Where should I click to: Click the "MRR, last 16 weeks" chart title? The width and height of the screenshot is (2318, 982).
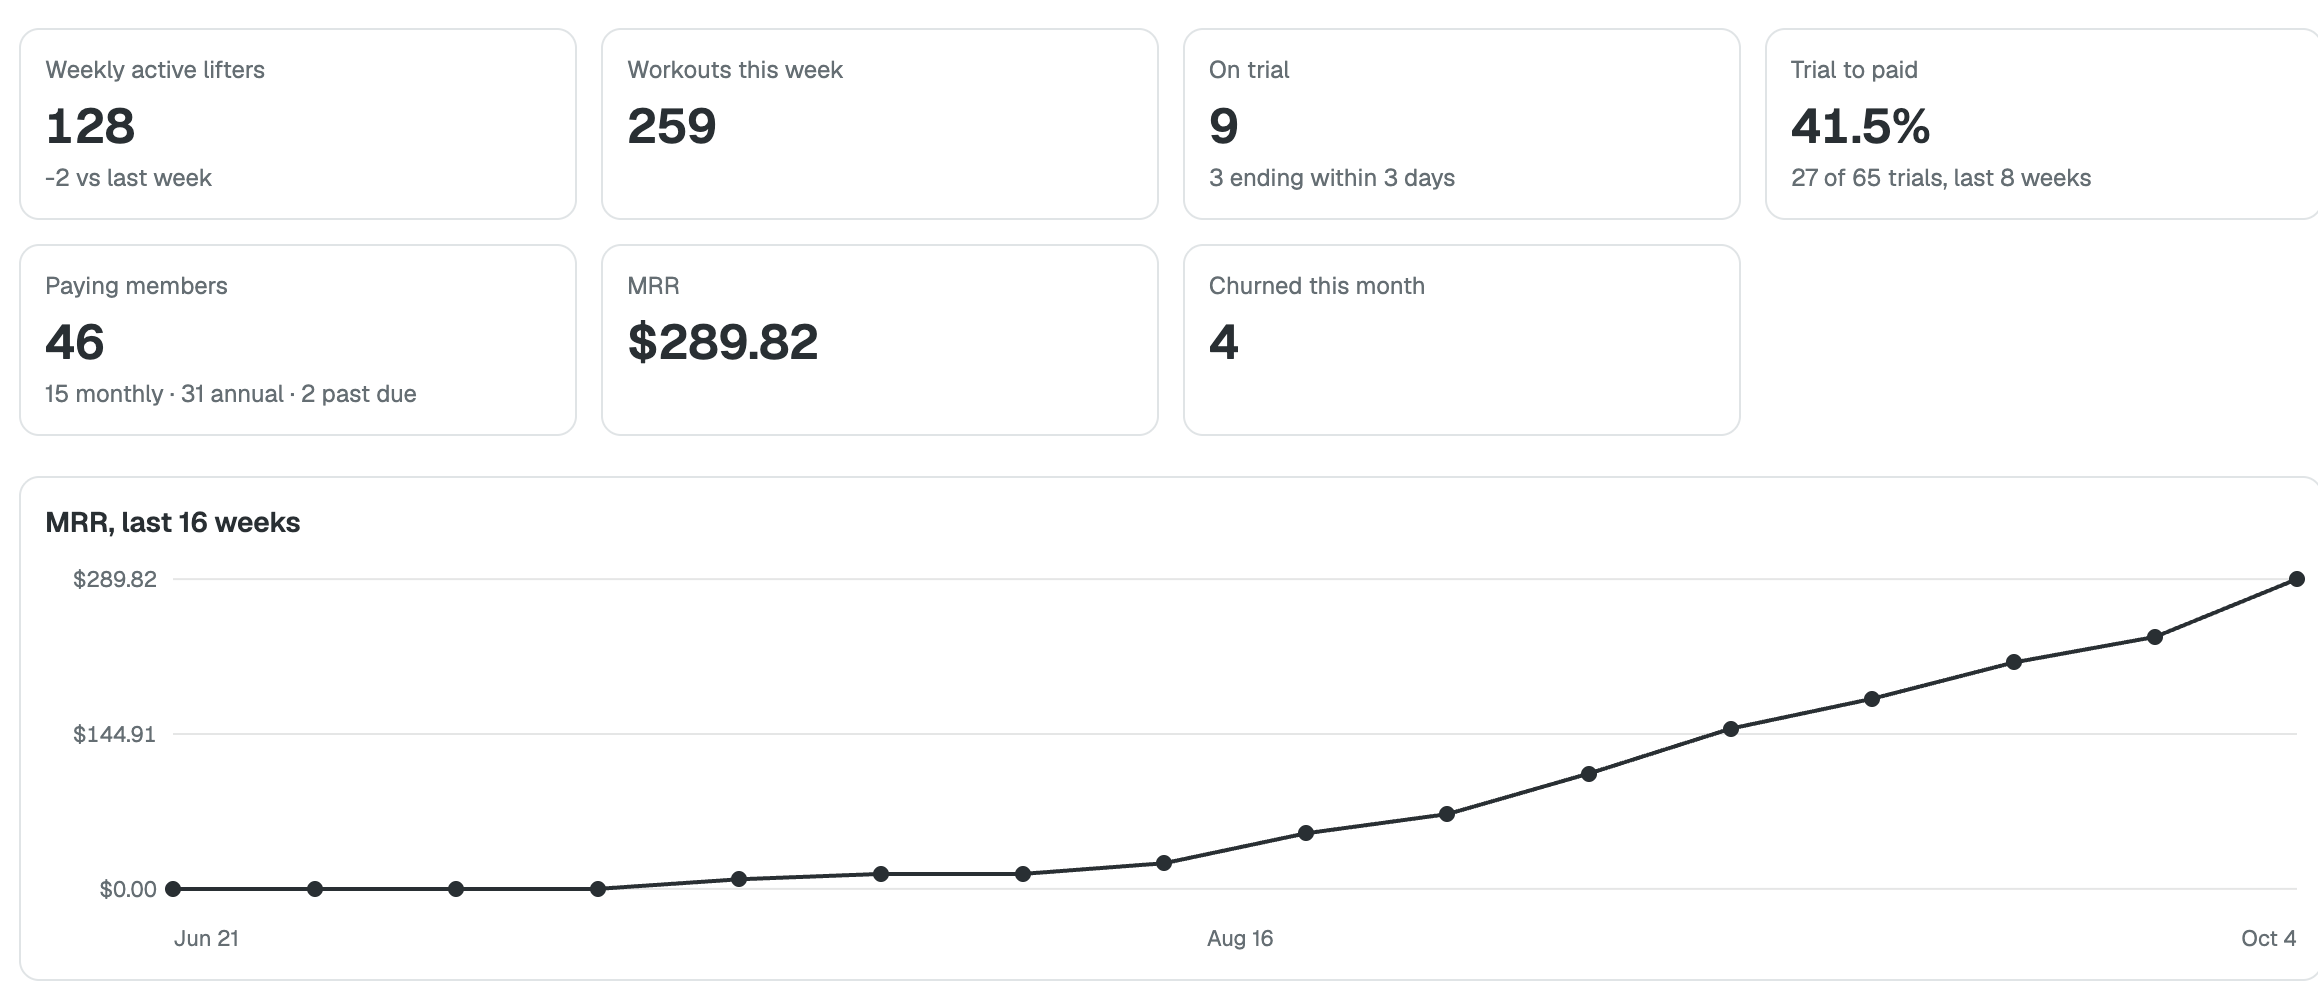point(173,522)
